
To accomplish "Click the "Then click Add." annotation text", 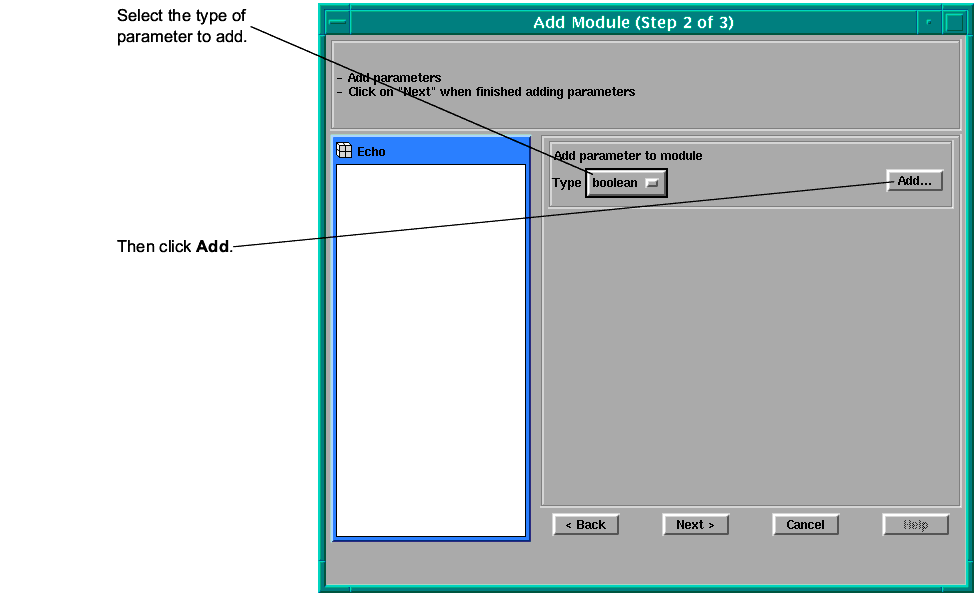I will click(x=174, y=246).
